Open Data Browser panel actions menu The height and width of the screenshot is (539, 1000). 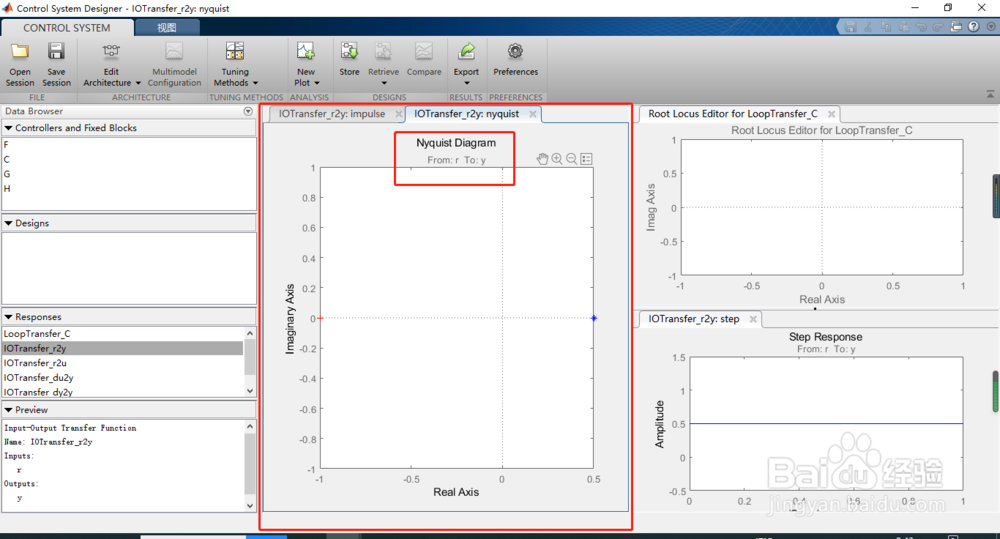[x=248, y=111]
